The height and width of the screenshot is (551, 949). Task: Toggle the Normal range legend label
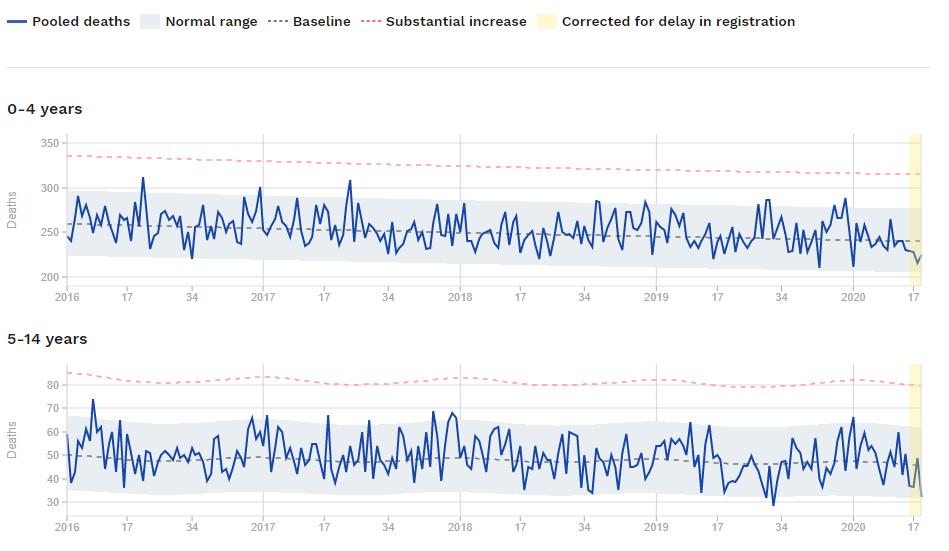pos(211,21)
